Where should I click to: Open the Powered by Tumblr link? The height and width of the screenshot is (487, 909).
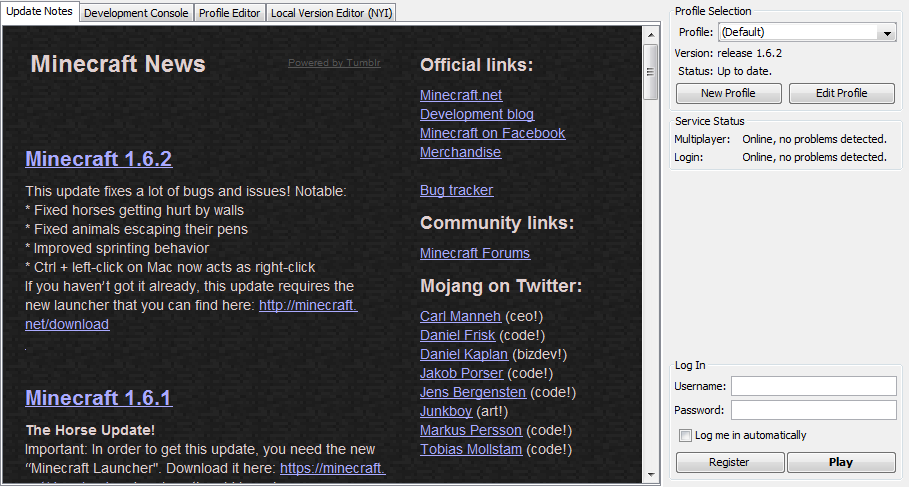click(x=334, y=63)
